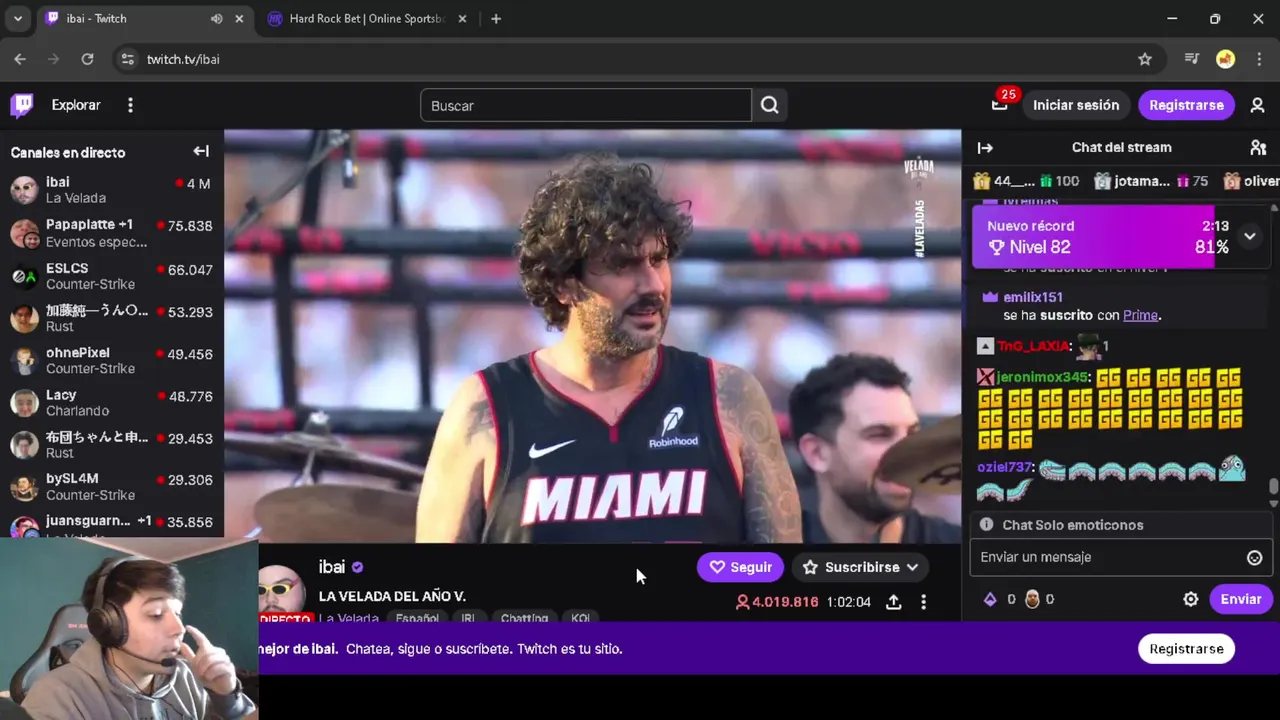The image size is (1280, 720).
Task: Click the Buscar search field
Action: [x=586, y=105]
